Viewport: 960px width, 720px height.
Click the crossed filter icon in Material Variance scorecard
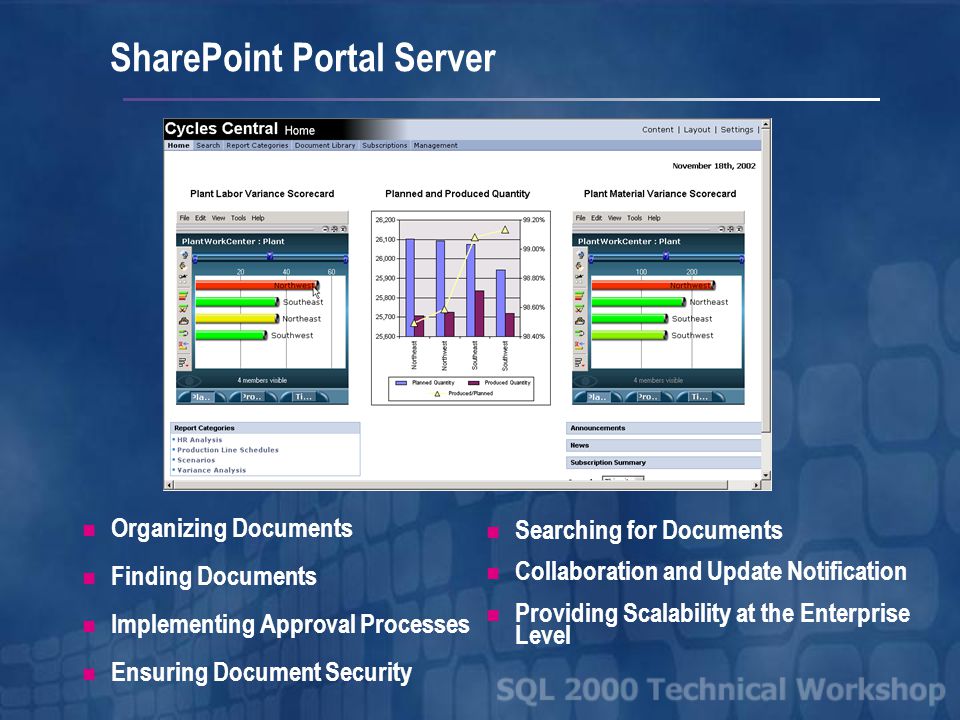click(580, 308)
